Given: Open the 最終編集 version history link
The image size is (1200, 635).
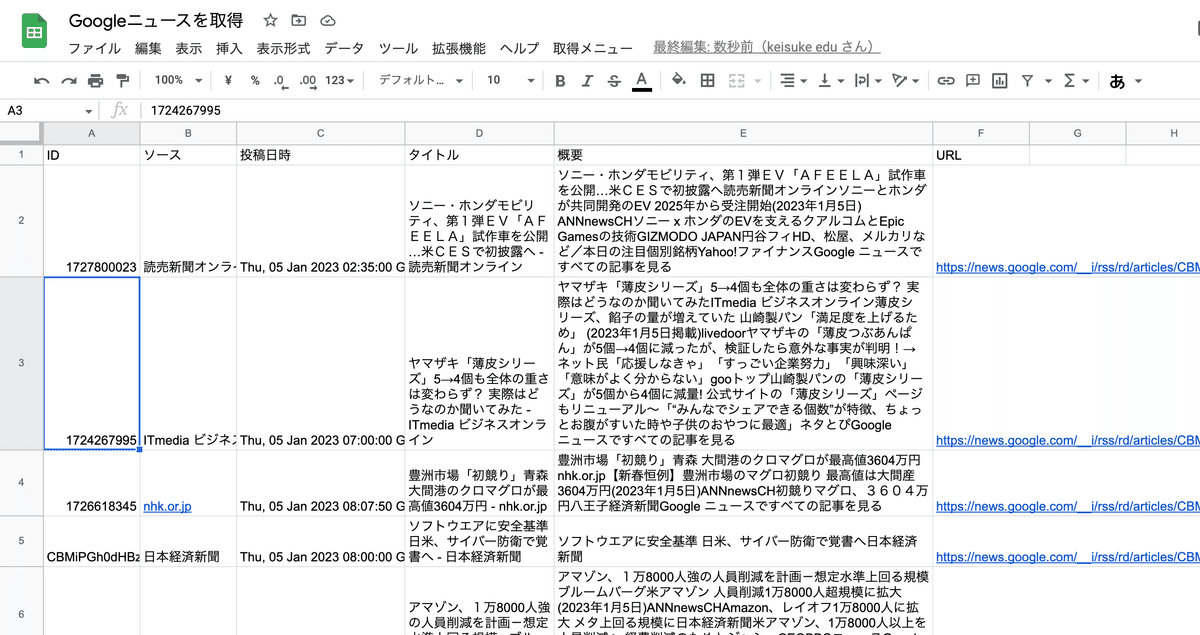Looking at the screenshot, I should (x=766, y=47).
